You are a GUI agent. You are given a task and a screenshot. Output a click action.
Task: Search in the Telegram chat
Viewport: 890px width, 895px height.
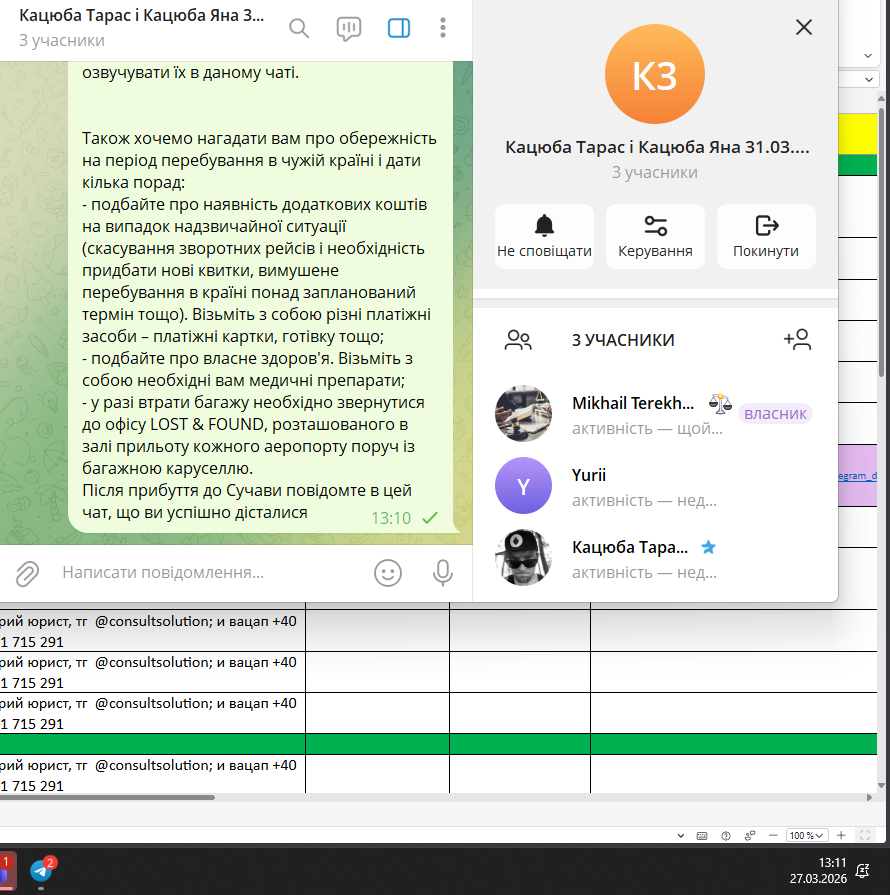(299, 27)
